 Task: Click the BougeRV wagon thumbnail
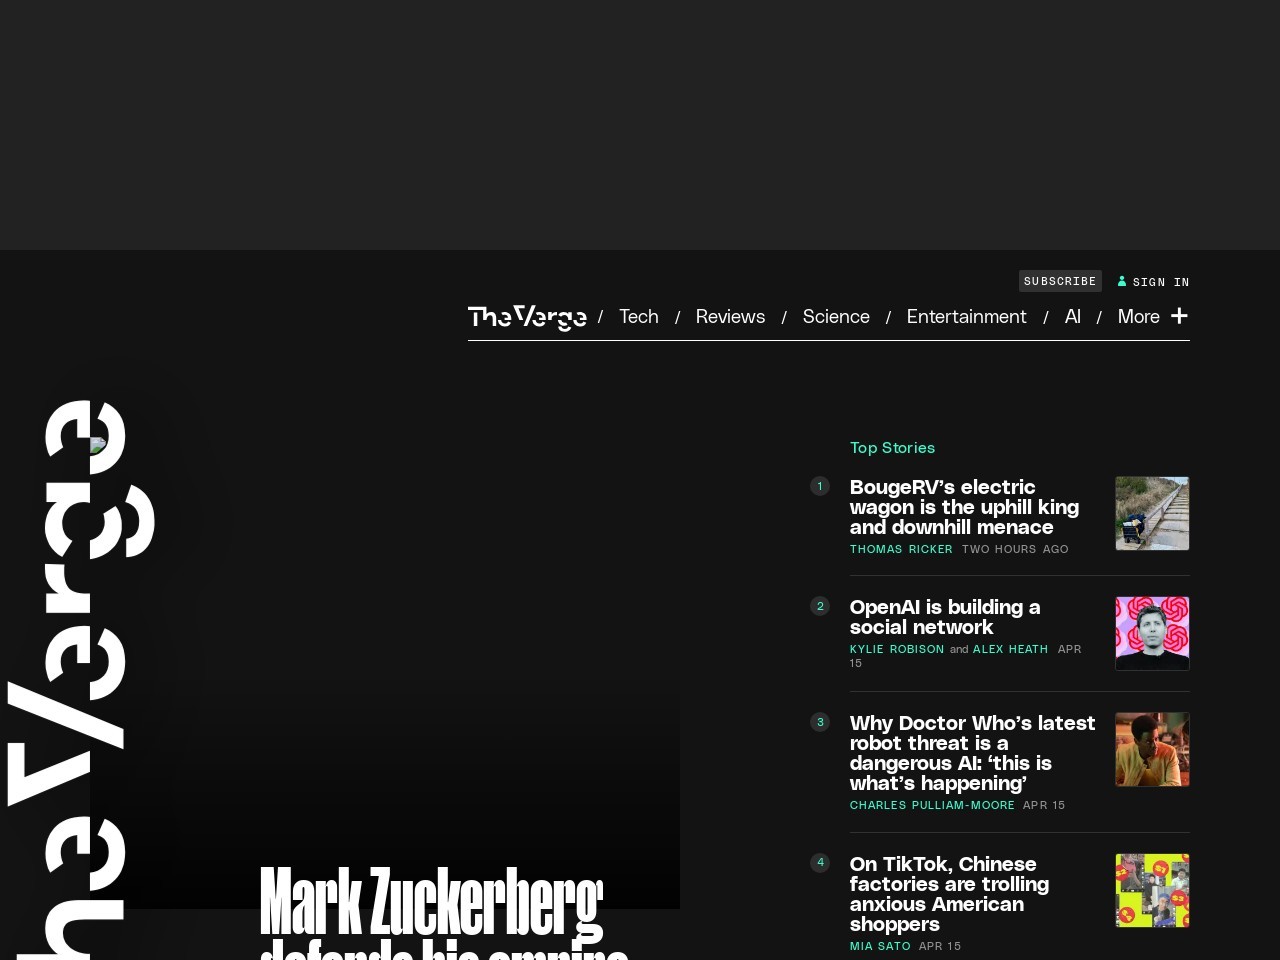pos(1152,514)
